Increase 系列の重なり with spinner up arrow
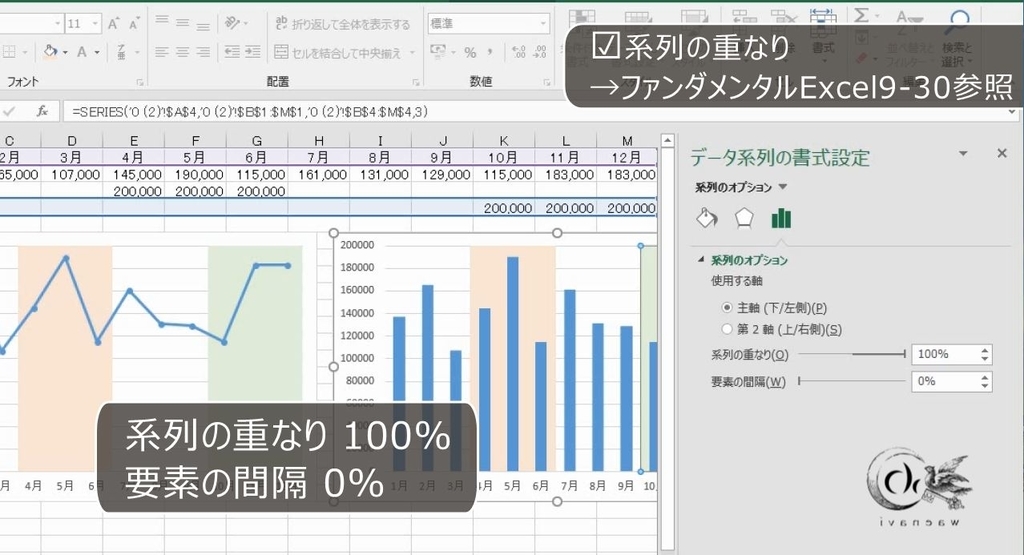 (985, 350)
